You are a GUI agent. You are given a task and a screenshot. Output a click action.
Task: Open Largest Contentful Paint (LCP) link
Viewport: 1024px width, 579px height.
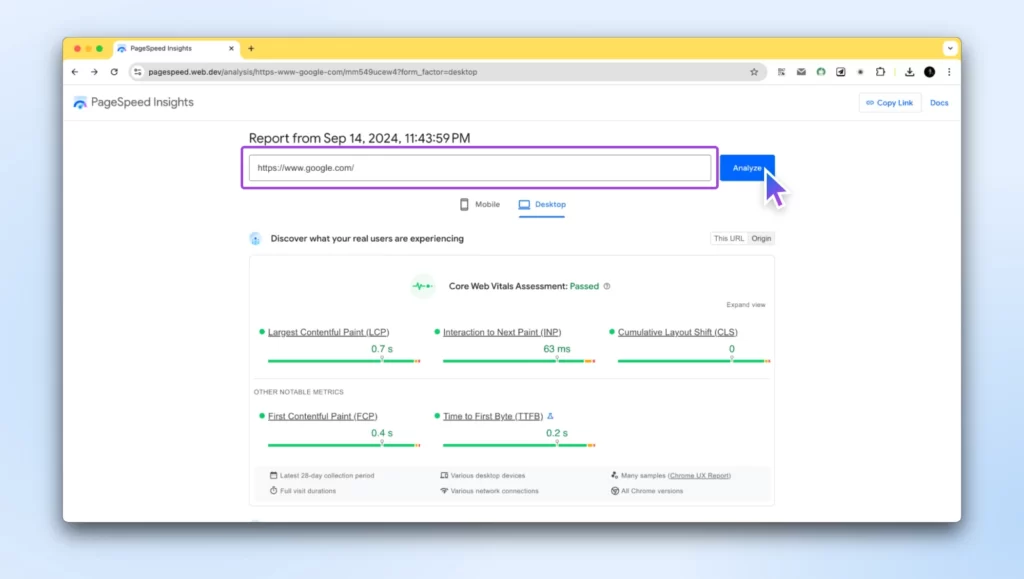(x=328, y=332)
